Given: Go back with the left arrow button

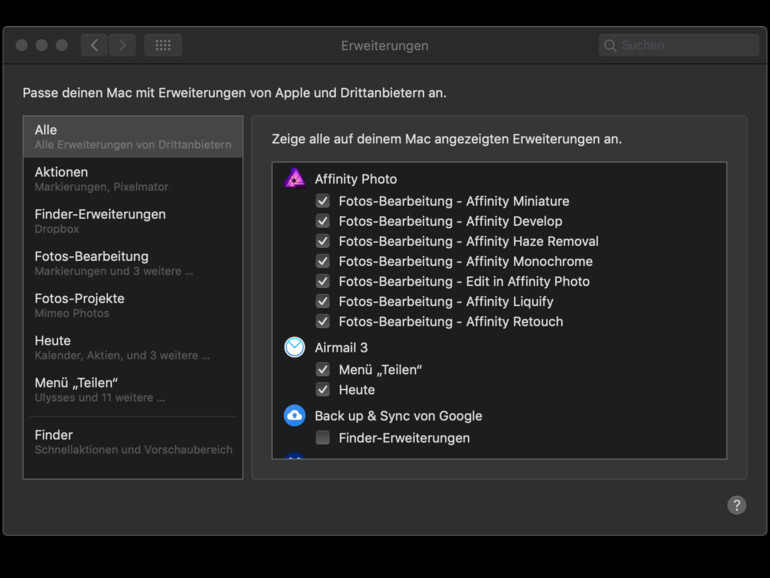Looking at the screenshot, I should (x=94, y=45).
